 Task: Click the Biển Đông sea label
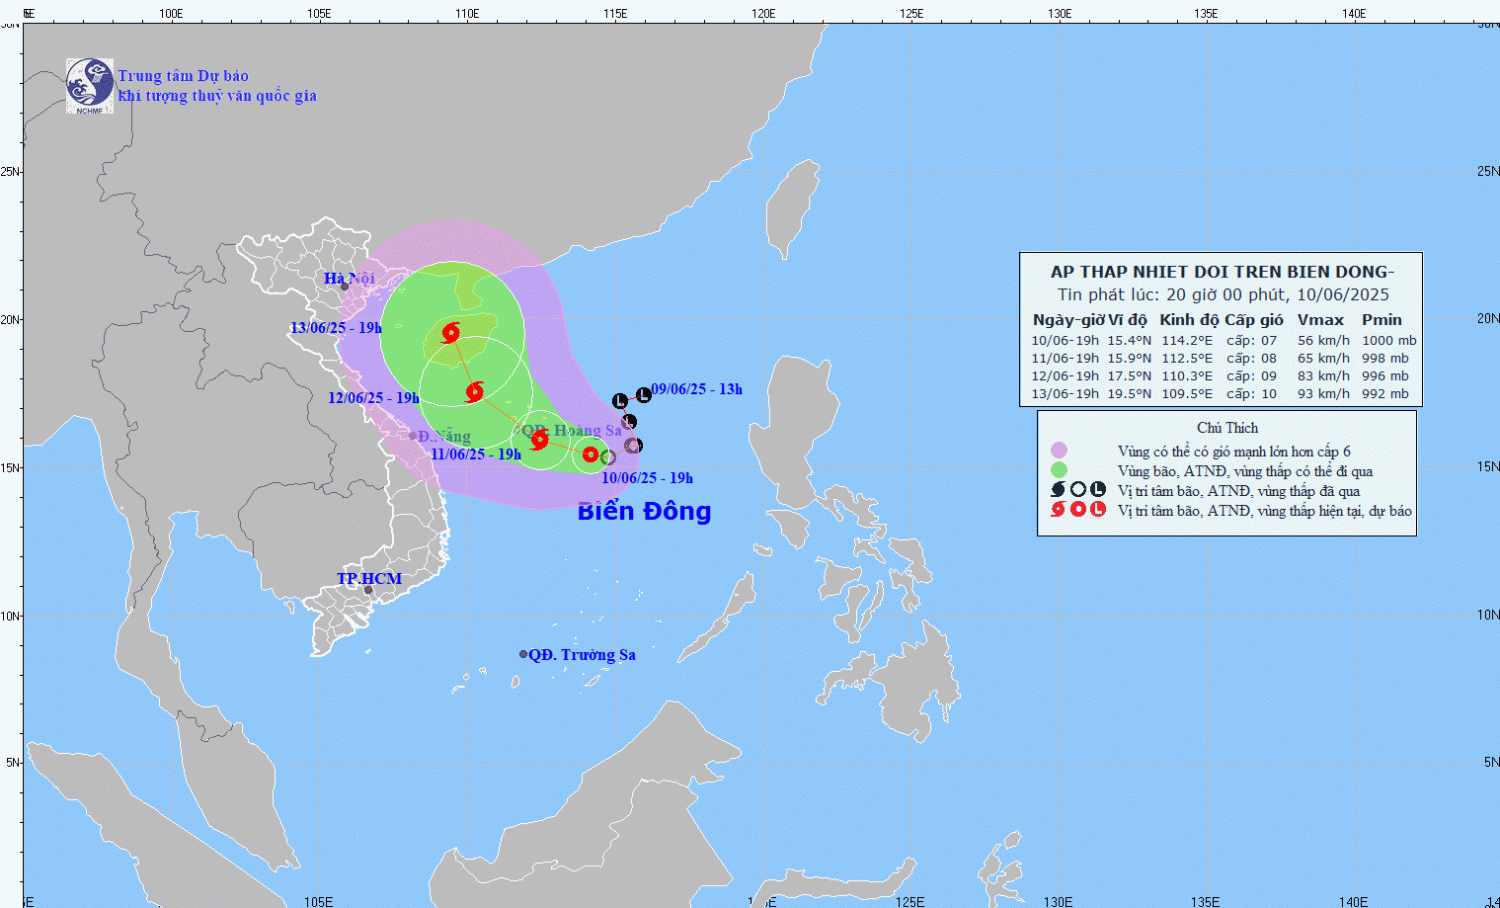tap(644, 511)
